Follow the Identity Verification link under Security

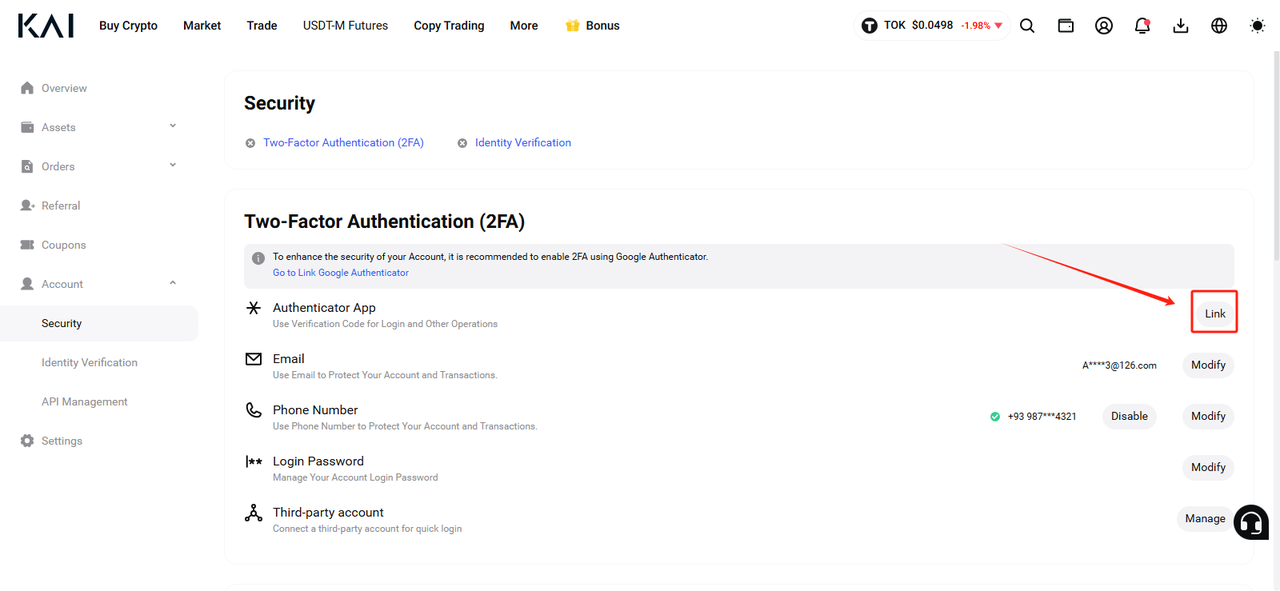523,143
